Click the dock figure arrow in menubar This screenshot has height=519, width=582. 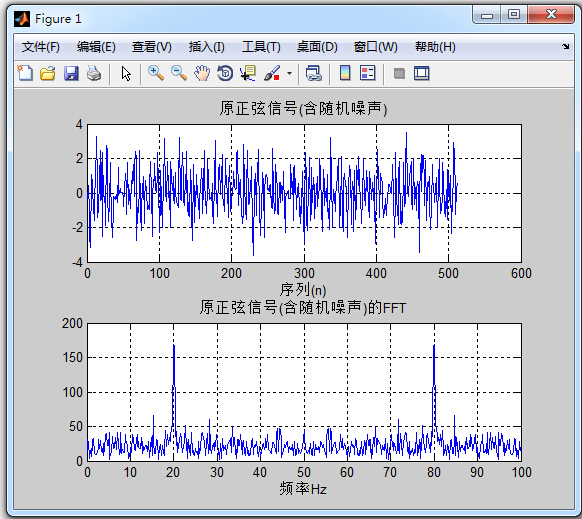566,46
